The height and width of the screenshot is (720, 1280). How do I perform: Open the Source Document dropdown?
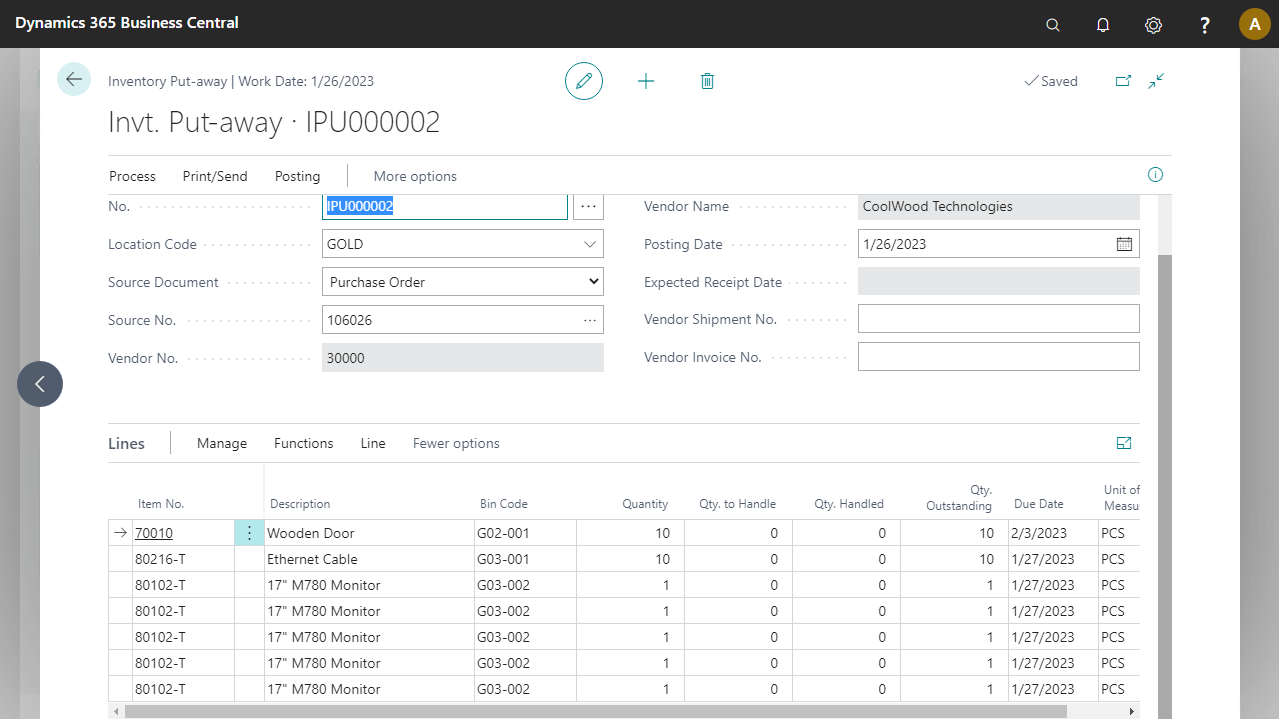coord(463,282)
